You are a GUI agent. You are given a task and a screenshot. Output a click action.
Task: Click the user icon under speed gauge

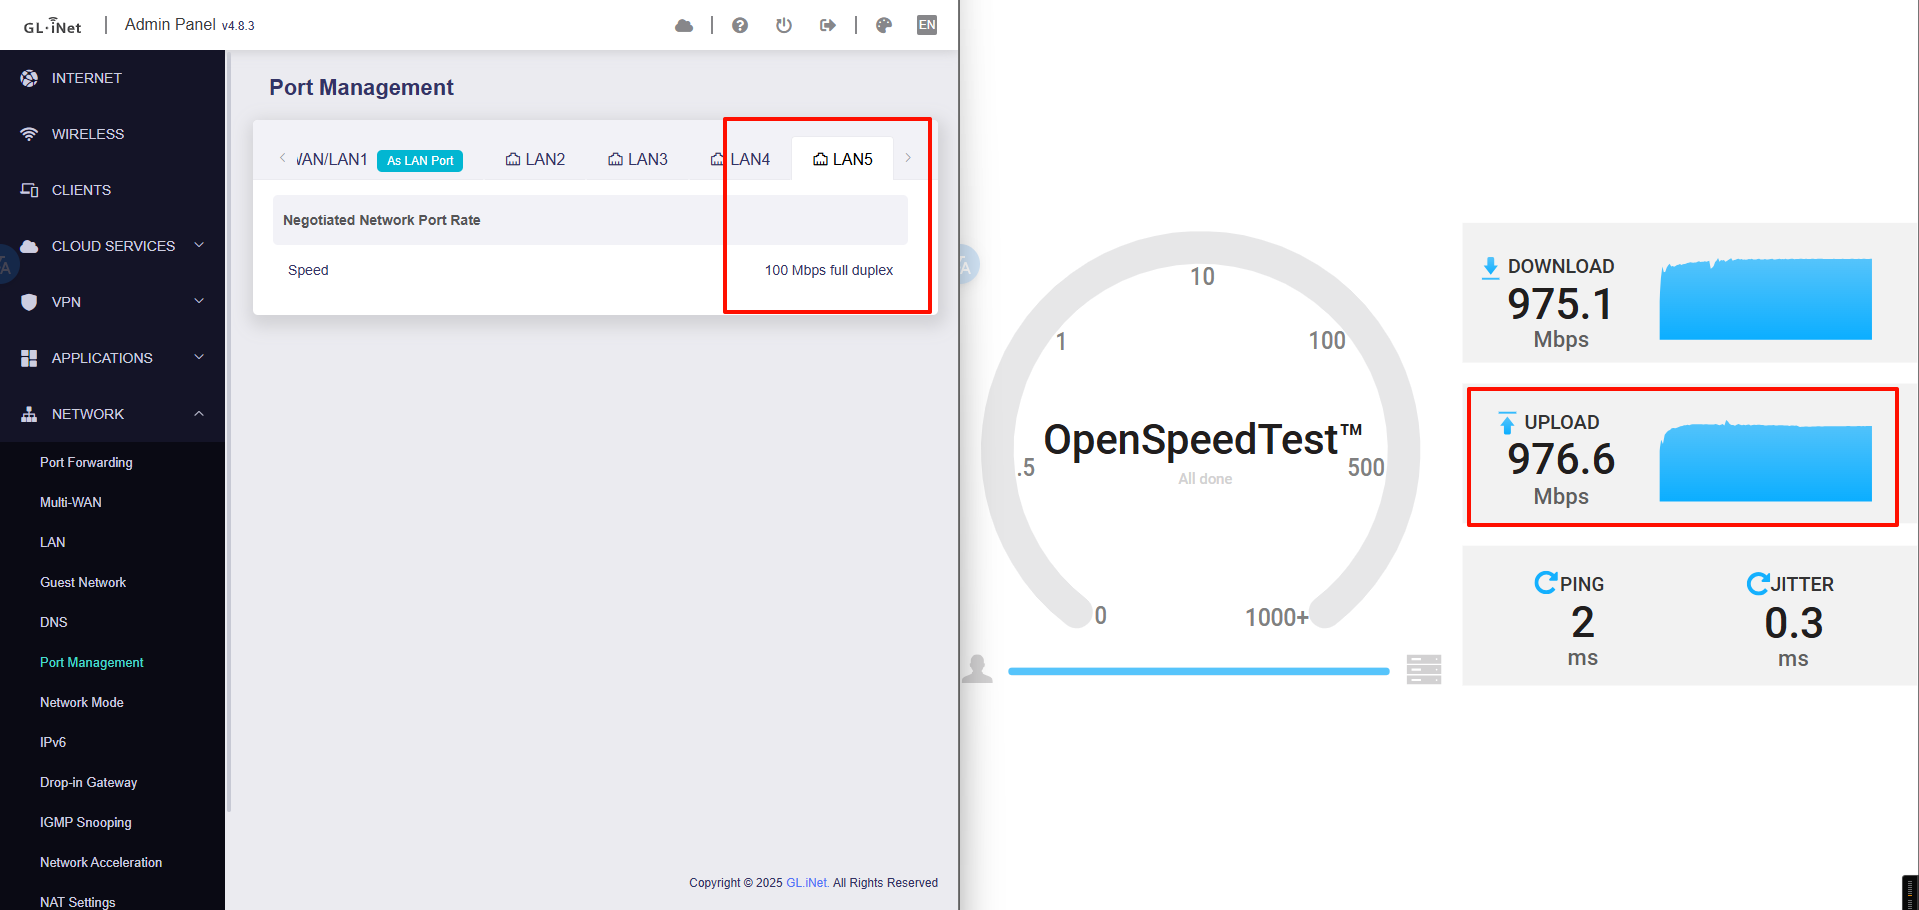977,668
